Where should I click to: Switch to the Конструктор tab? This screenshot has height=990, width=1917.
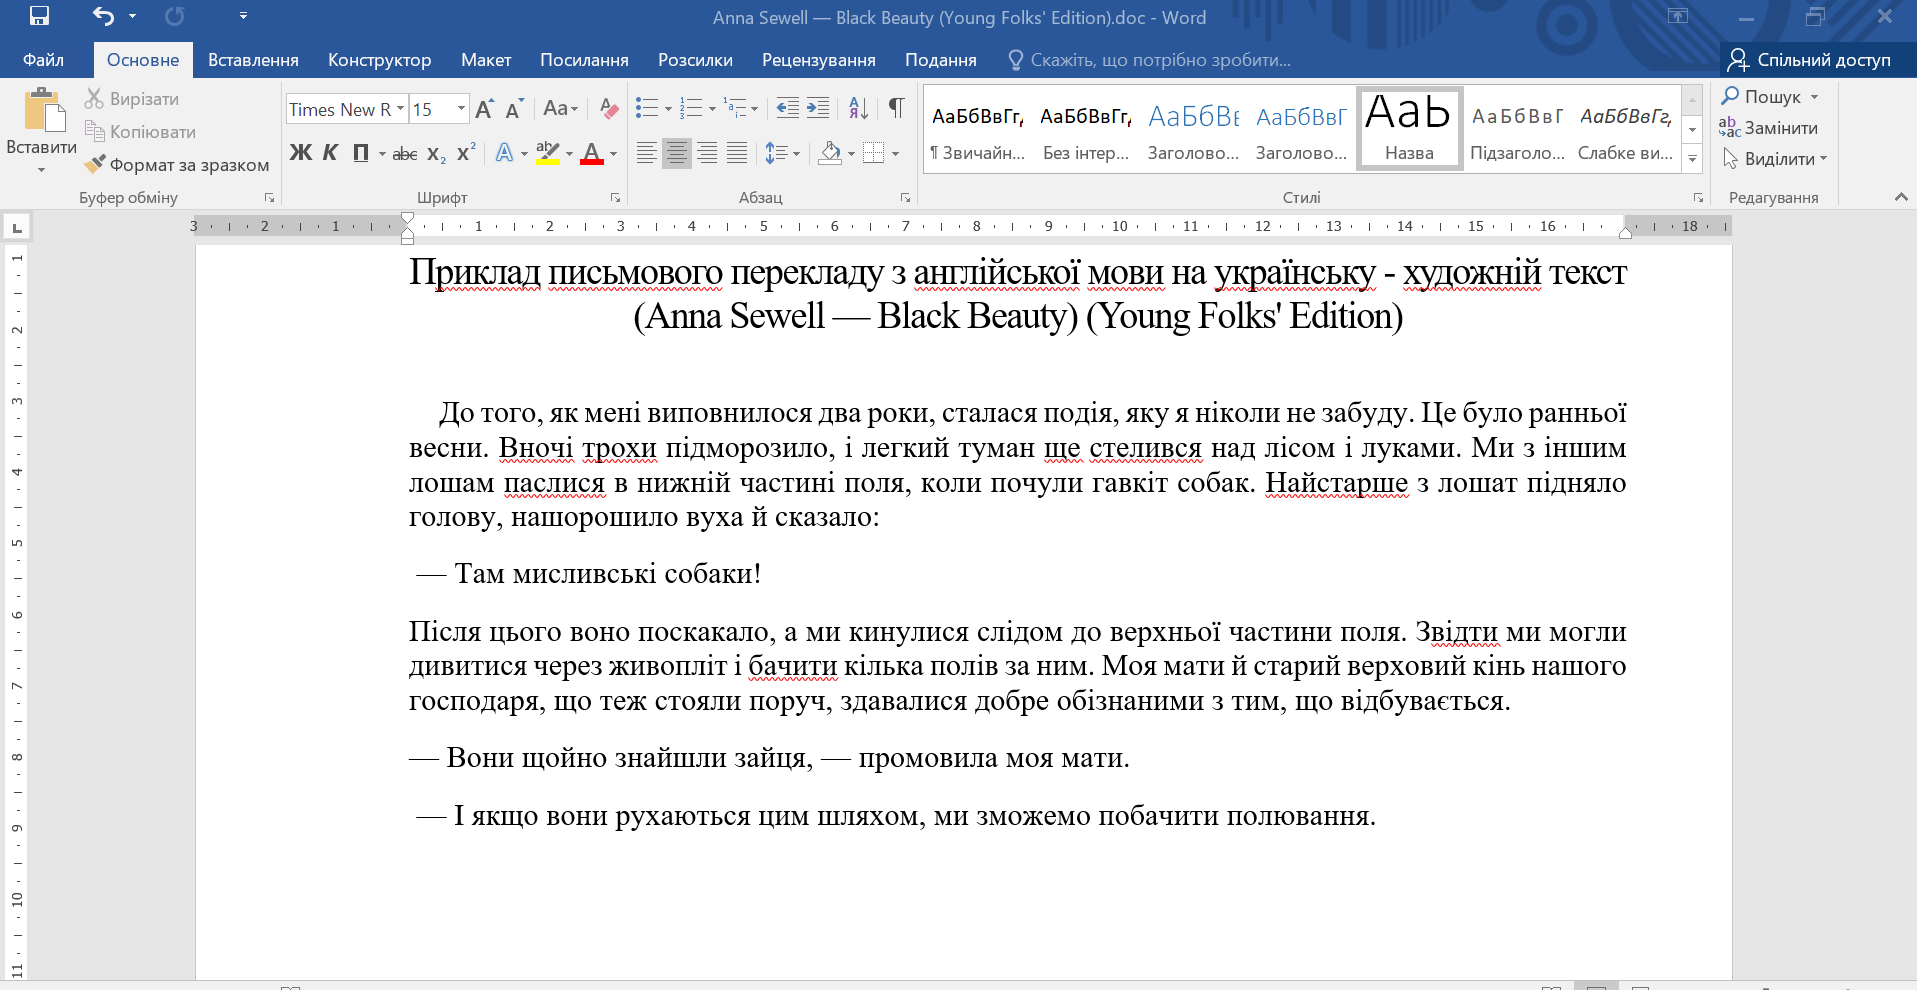[380, 60]
